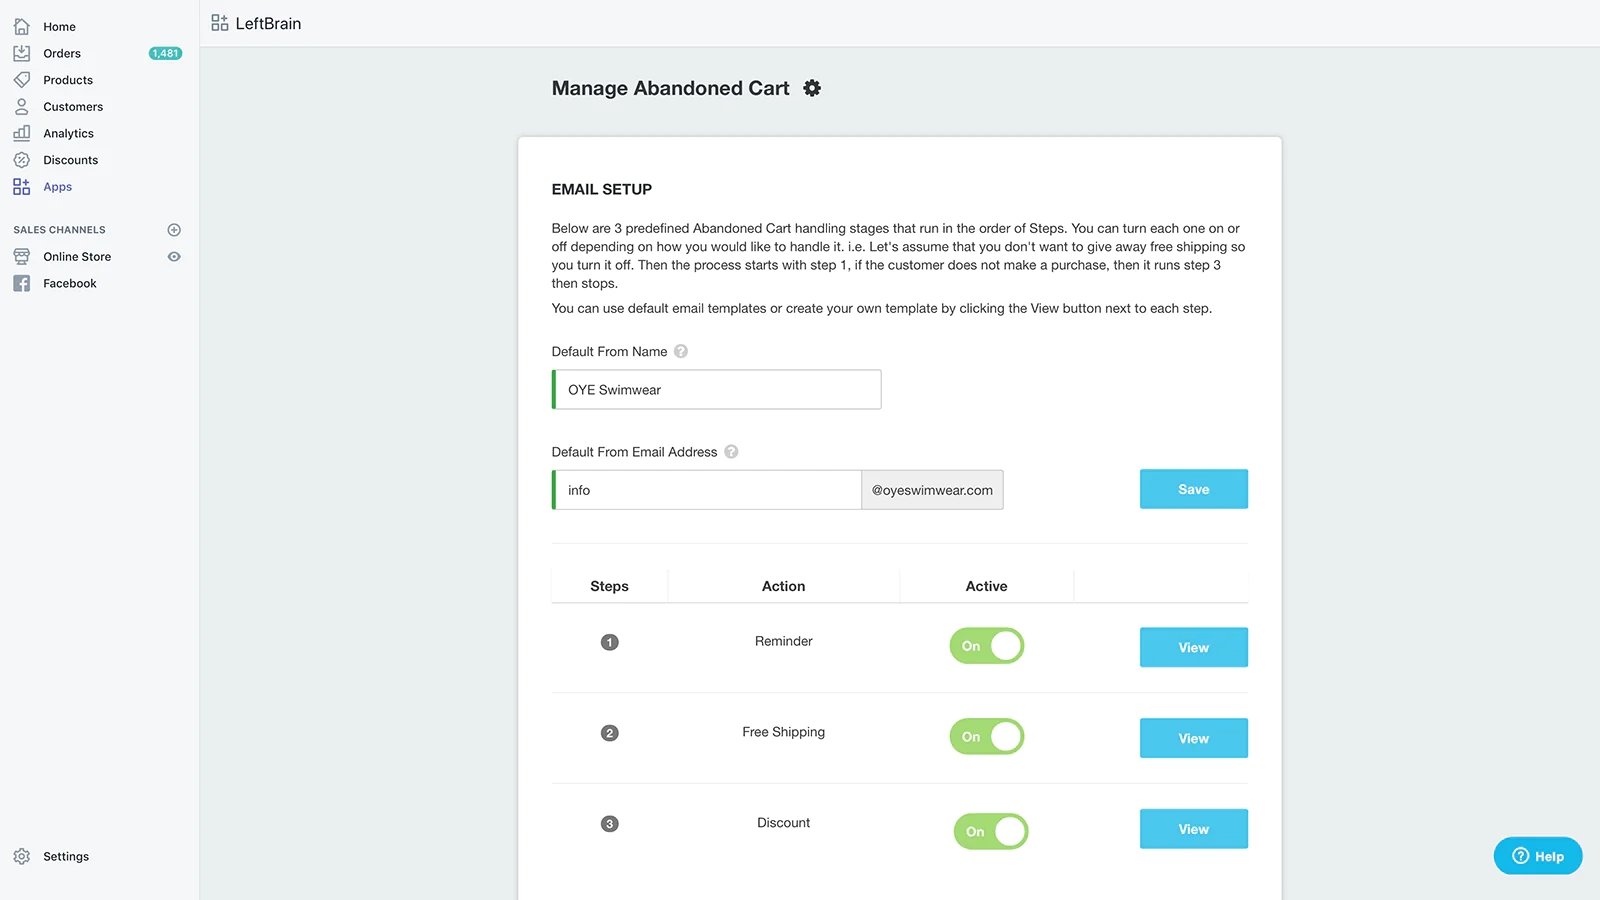Turn off the Reminder step toggle
The height and width of the screenshot is (900, 1600).
tap(987, 646)
